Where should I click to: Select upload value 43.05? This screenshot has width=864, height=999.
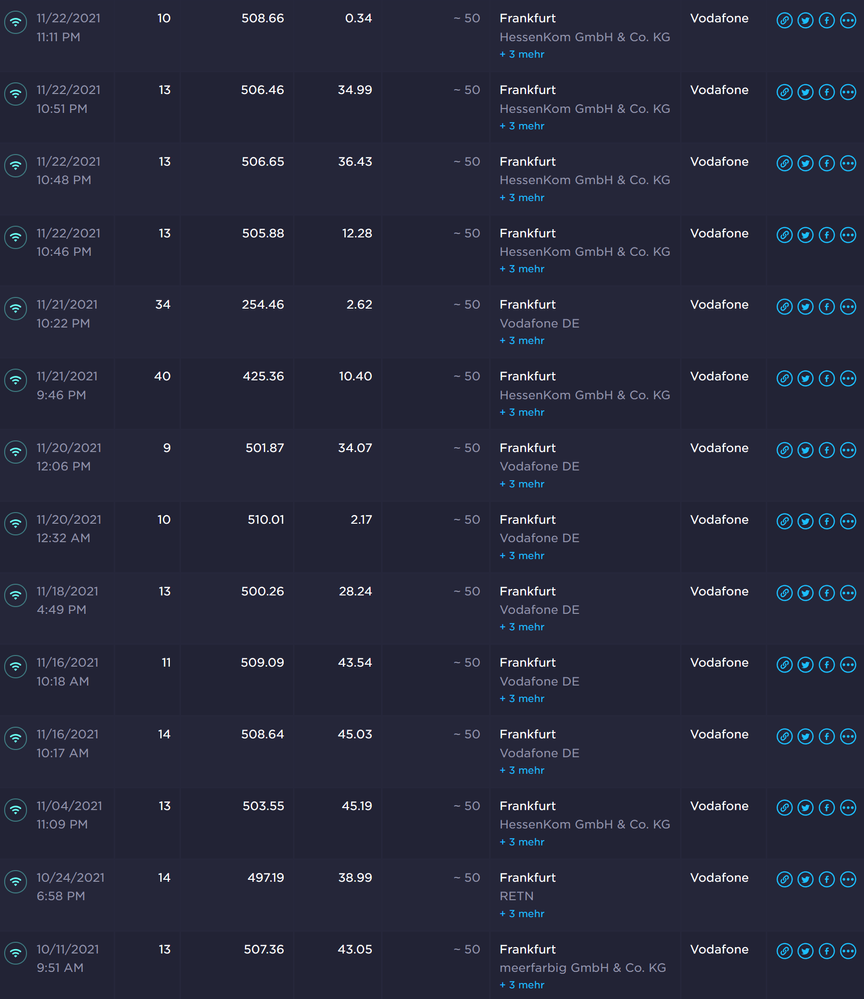click(355, 949)
